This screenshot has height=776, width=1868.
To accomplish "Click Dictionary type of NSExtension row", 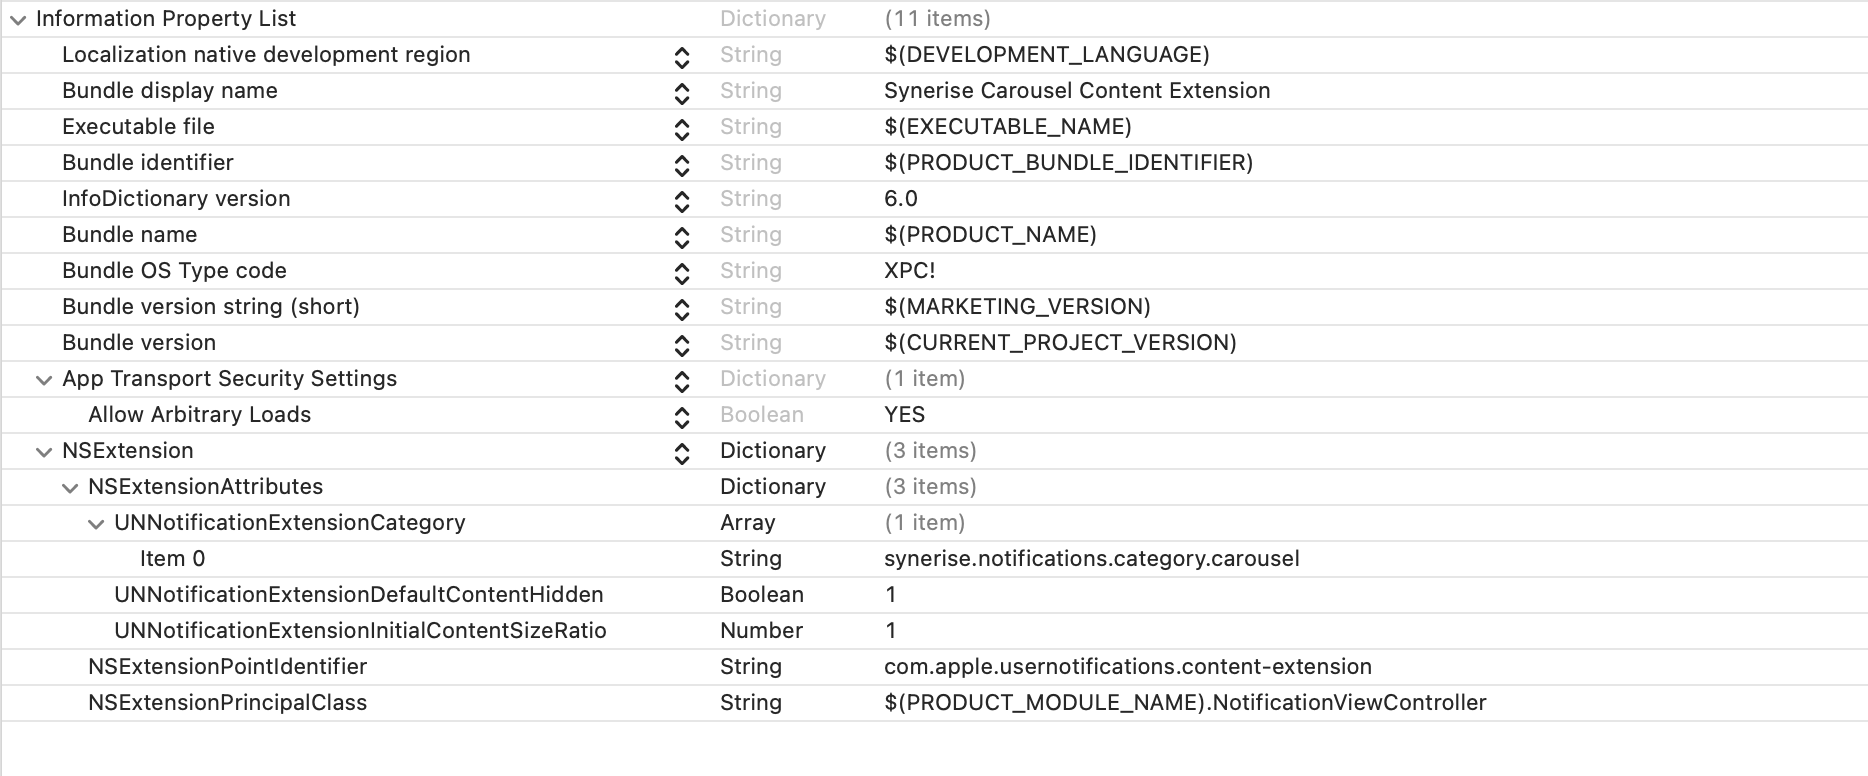I will [773, 451].
